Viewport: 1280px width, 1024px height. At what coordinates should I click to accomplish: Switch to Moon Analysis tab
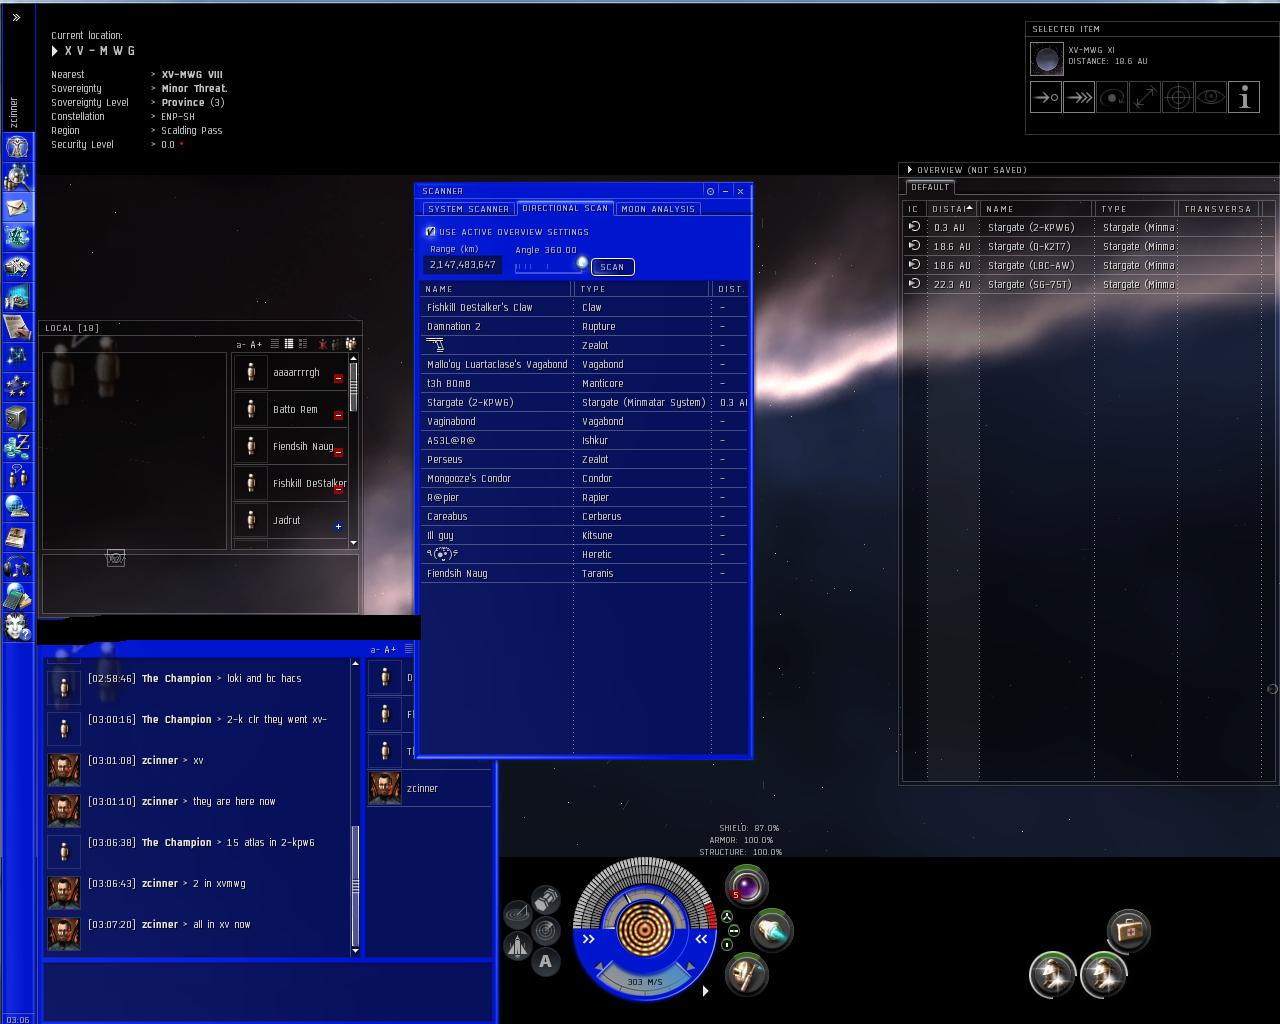pyautogui.click(x=658, y=209)
